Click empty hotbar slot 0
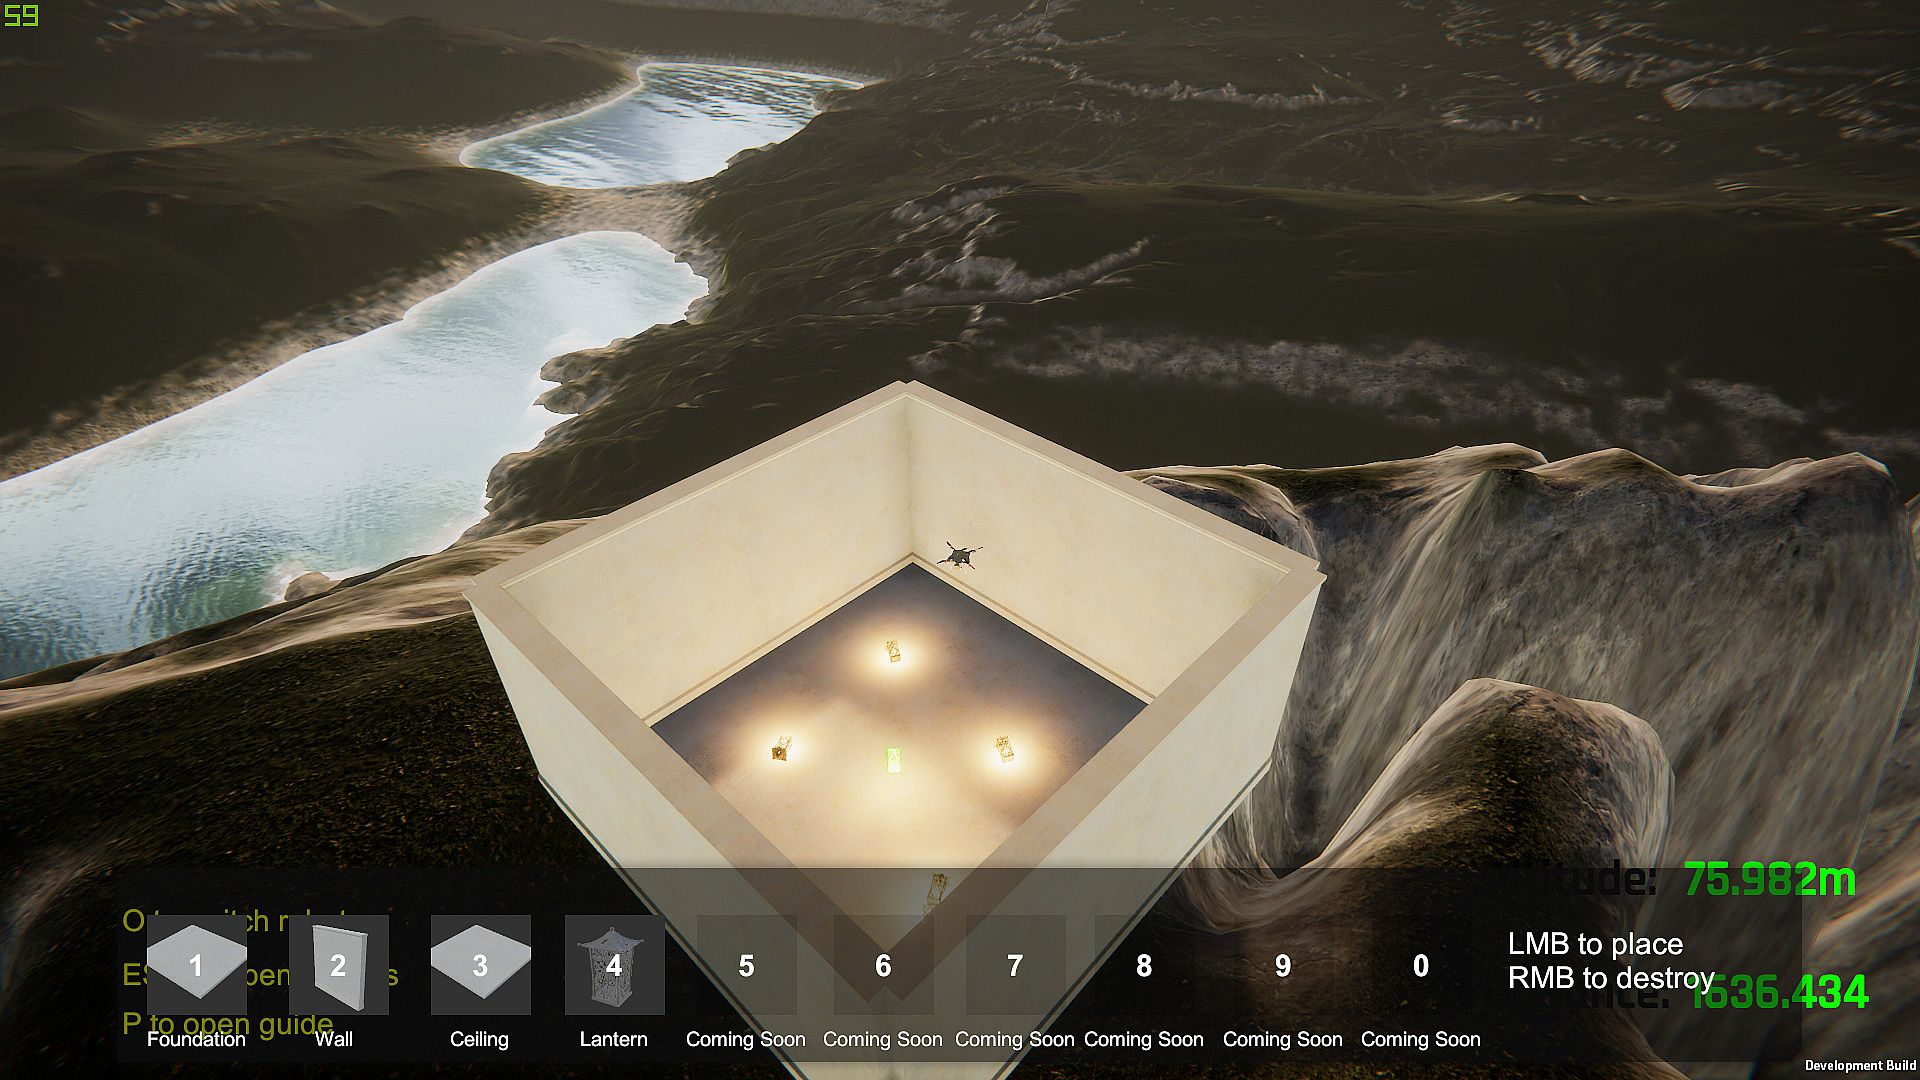Viewport: 1920px width, 1080px height. [x=1421, y=965]
